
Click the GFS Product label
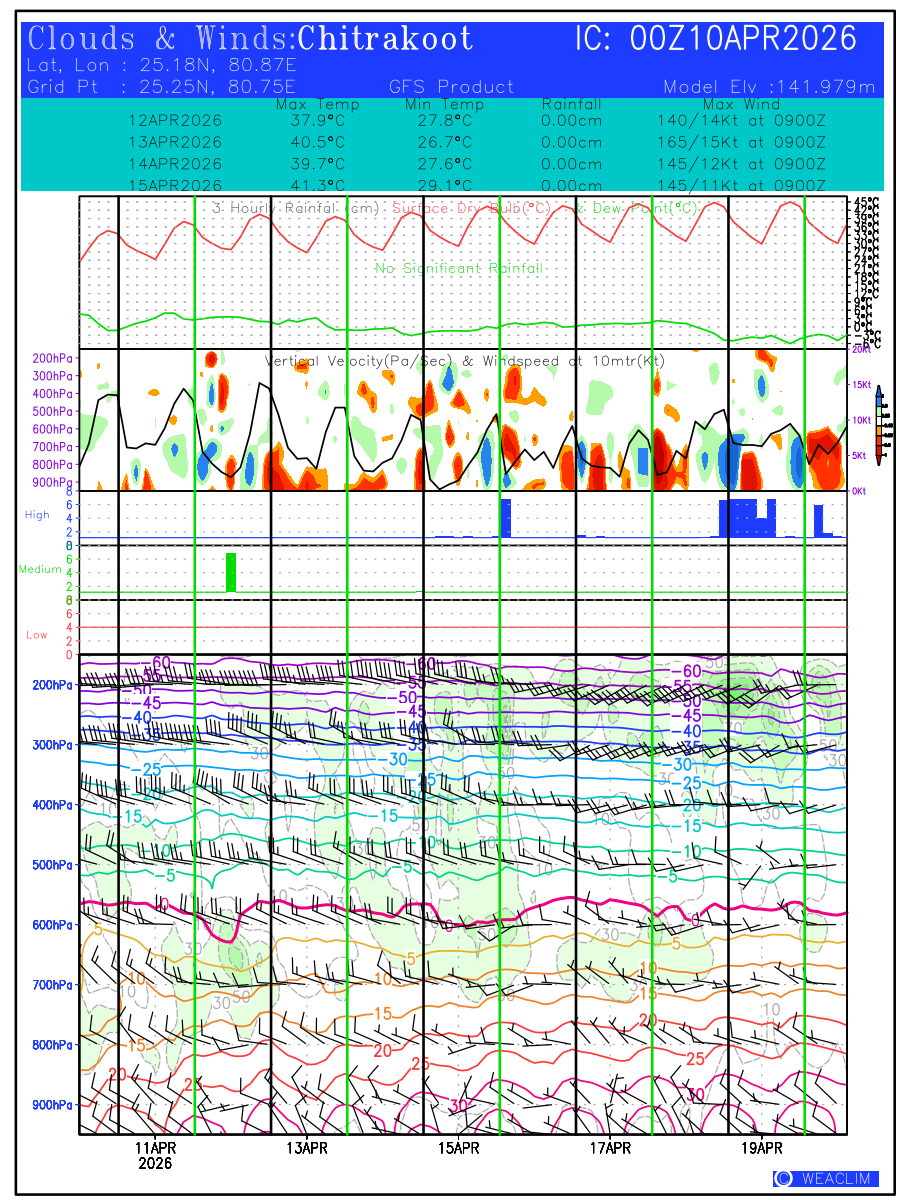pyautogui.click(x=451, y=87)
